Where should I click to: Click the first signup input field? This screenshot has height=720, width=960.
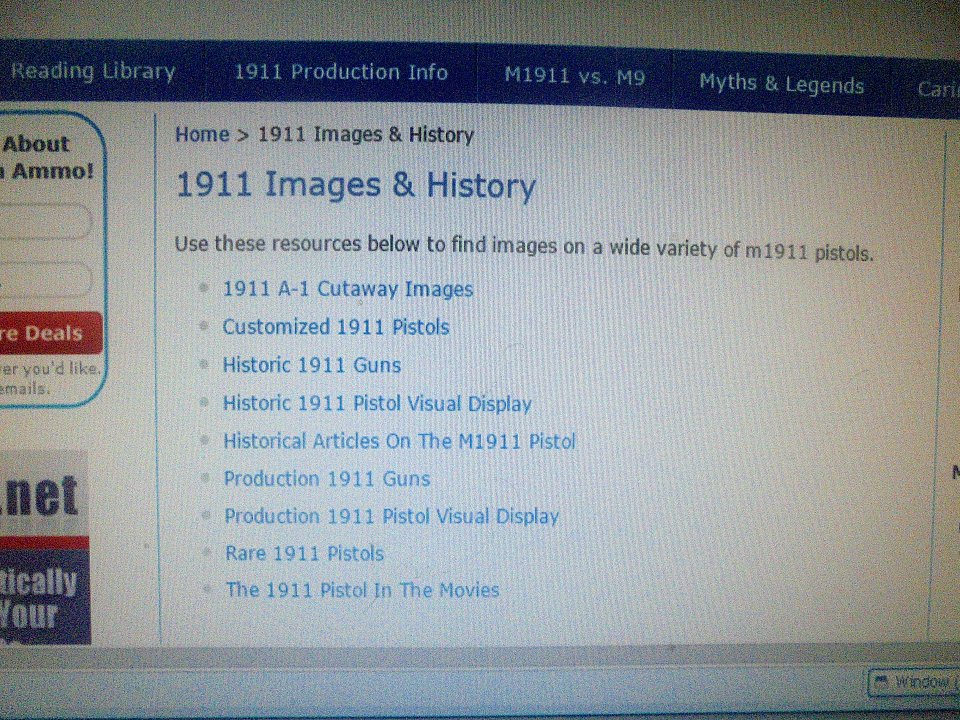(45, 222)
